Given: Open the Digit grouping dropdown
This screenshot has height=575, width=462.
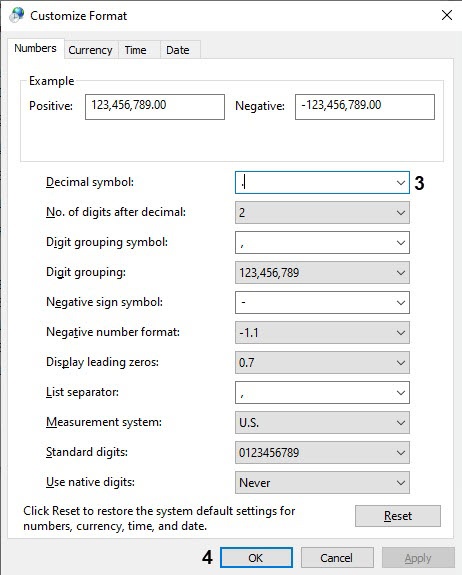Looking at the screenshot, I should tap(322, 272).
